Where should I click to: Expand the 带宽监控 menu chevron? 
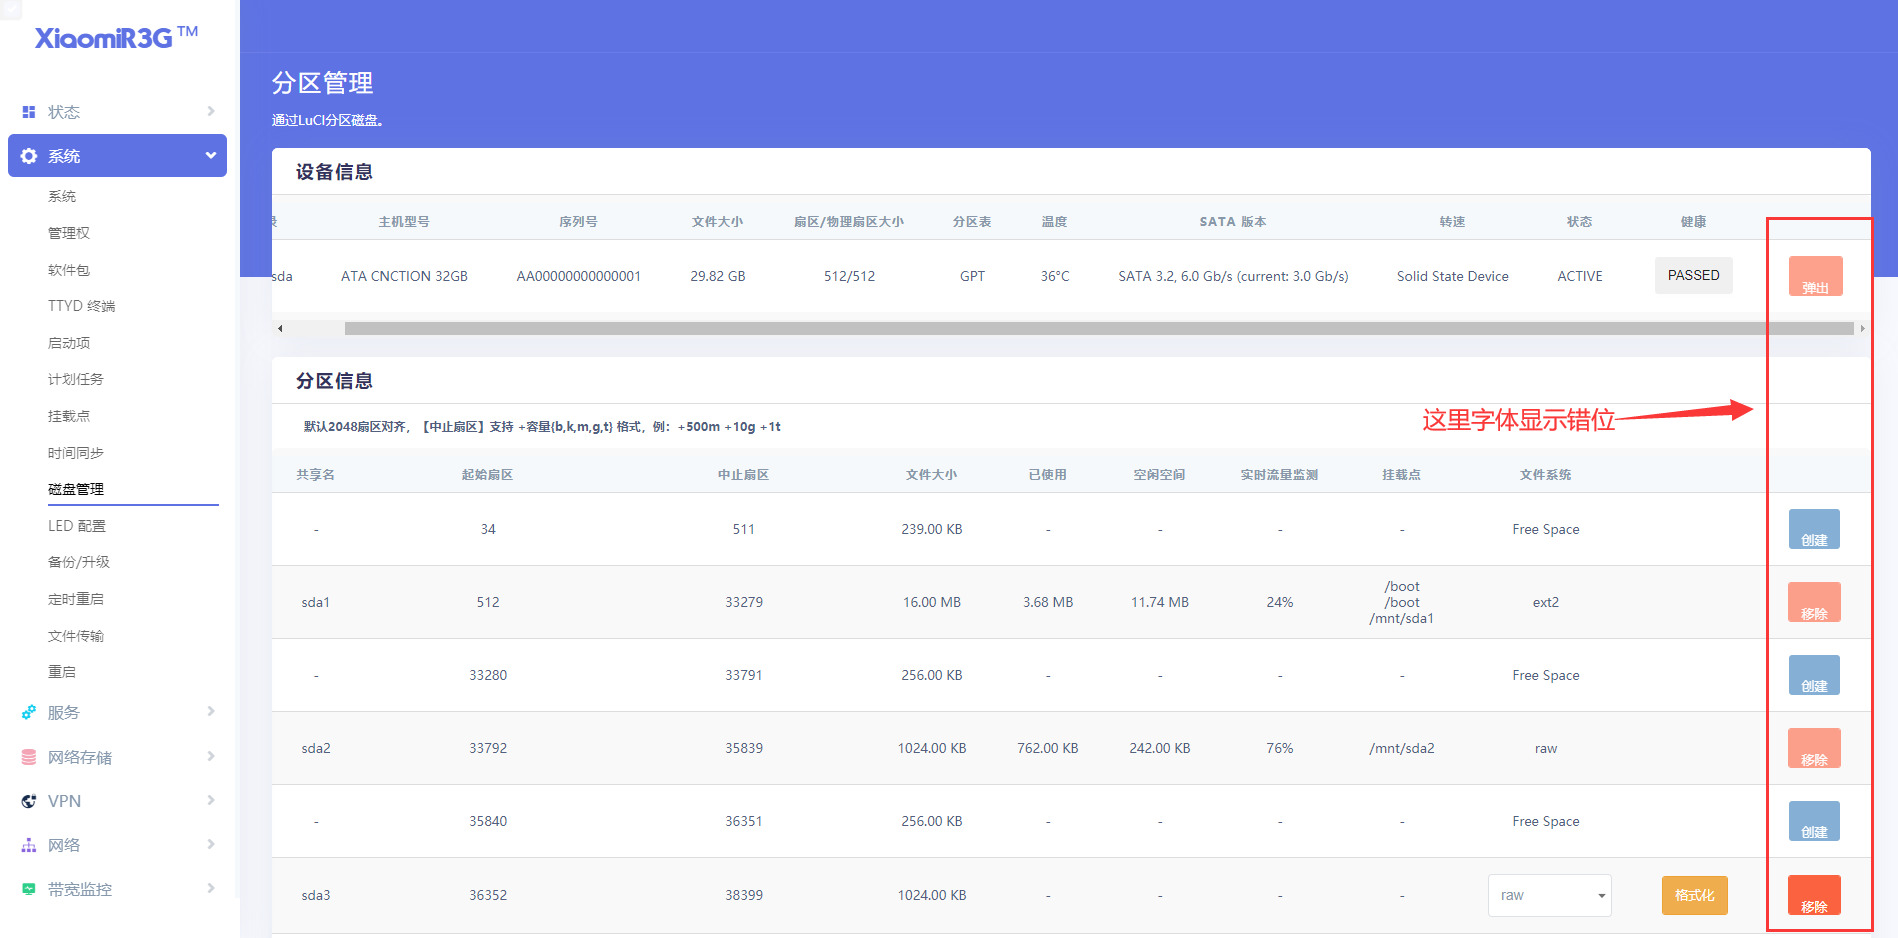point(211,888)
